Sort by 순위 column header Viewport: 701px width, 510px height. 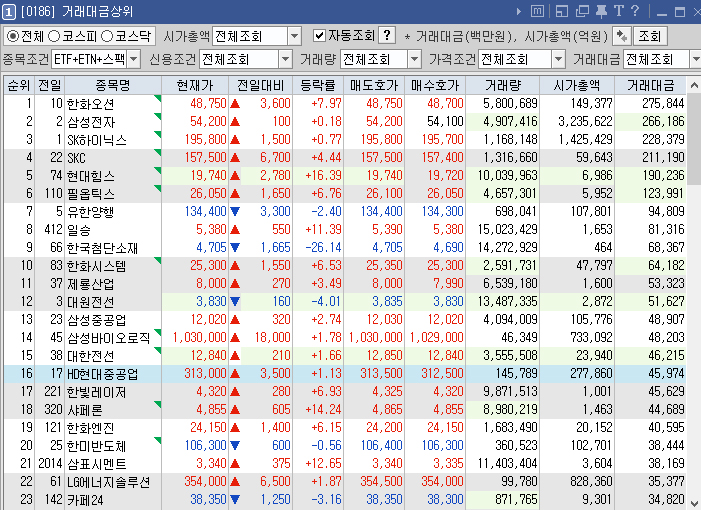[19, 85]
